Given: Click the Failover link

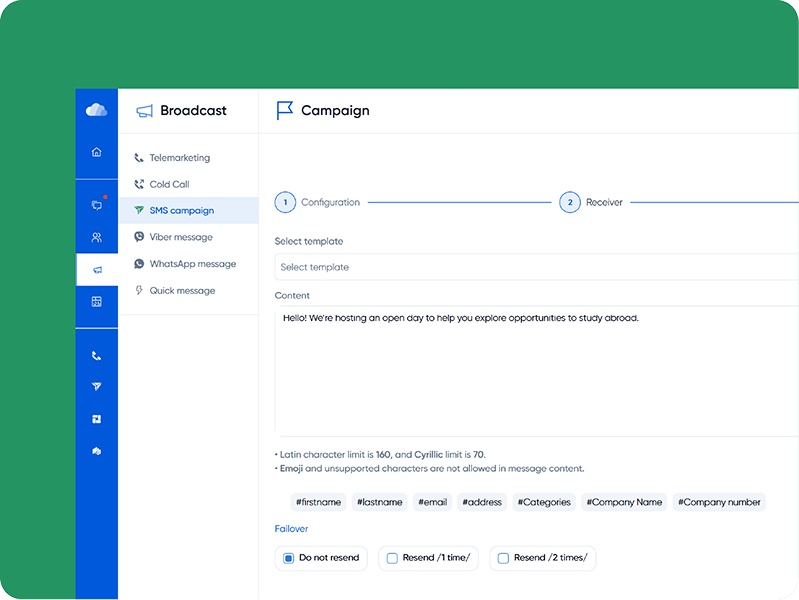Looking at the screenshot, I should tap(291, 529).
